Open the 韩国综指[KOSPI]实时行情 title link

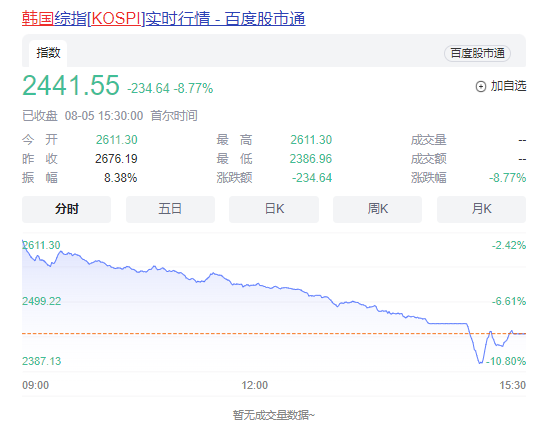(164, 18)
